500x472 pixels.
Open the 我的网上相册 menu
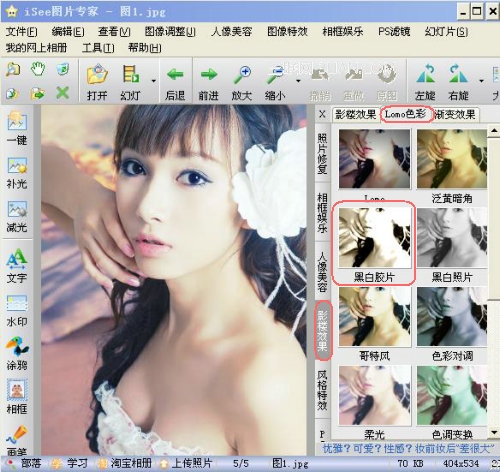(x=36, y=48)
